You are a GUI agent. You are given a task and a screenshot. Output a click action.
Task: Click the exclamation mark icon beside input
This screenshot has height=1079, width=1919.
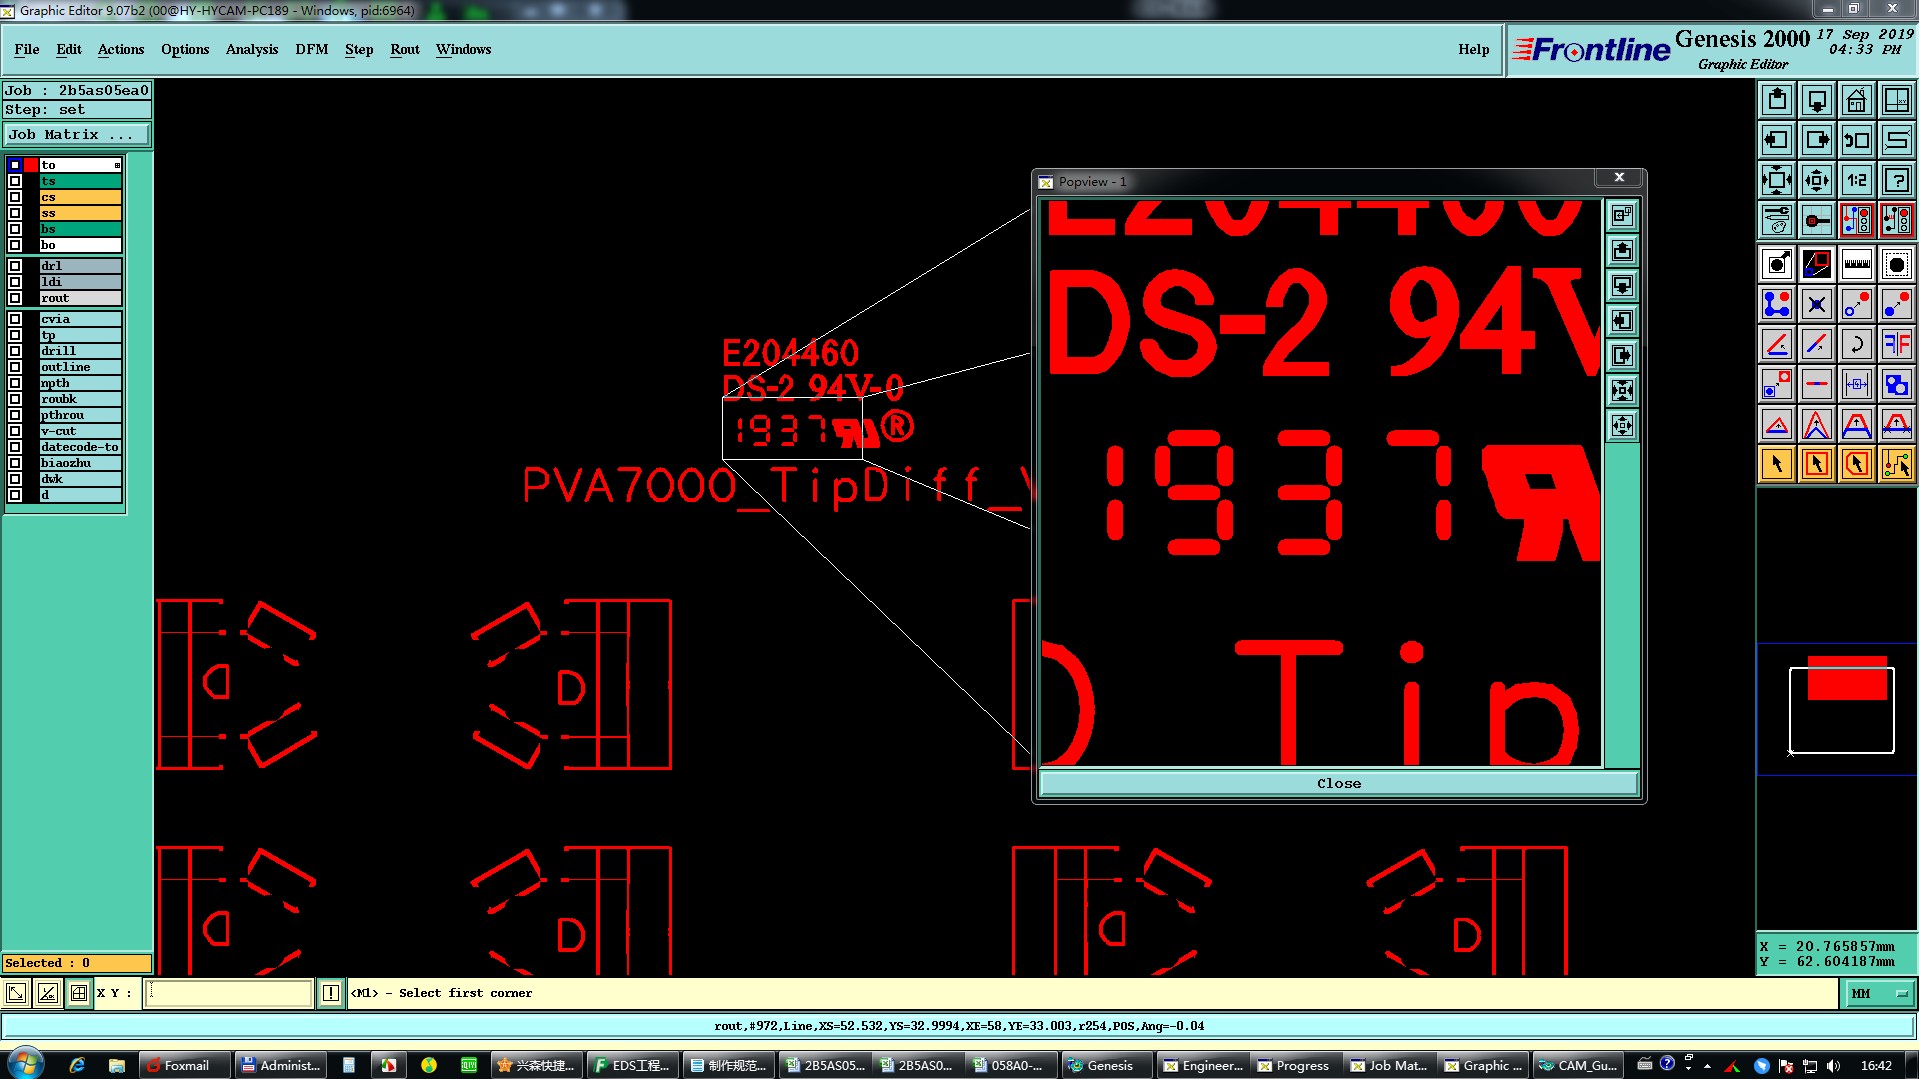point(331,993)
